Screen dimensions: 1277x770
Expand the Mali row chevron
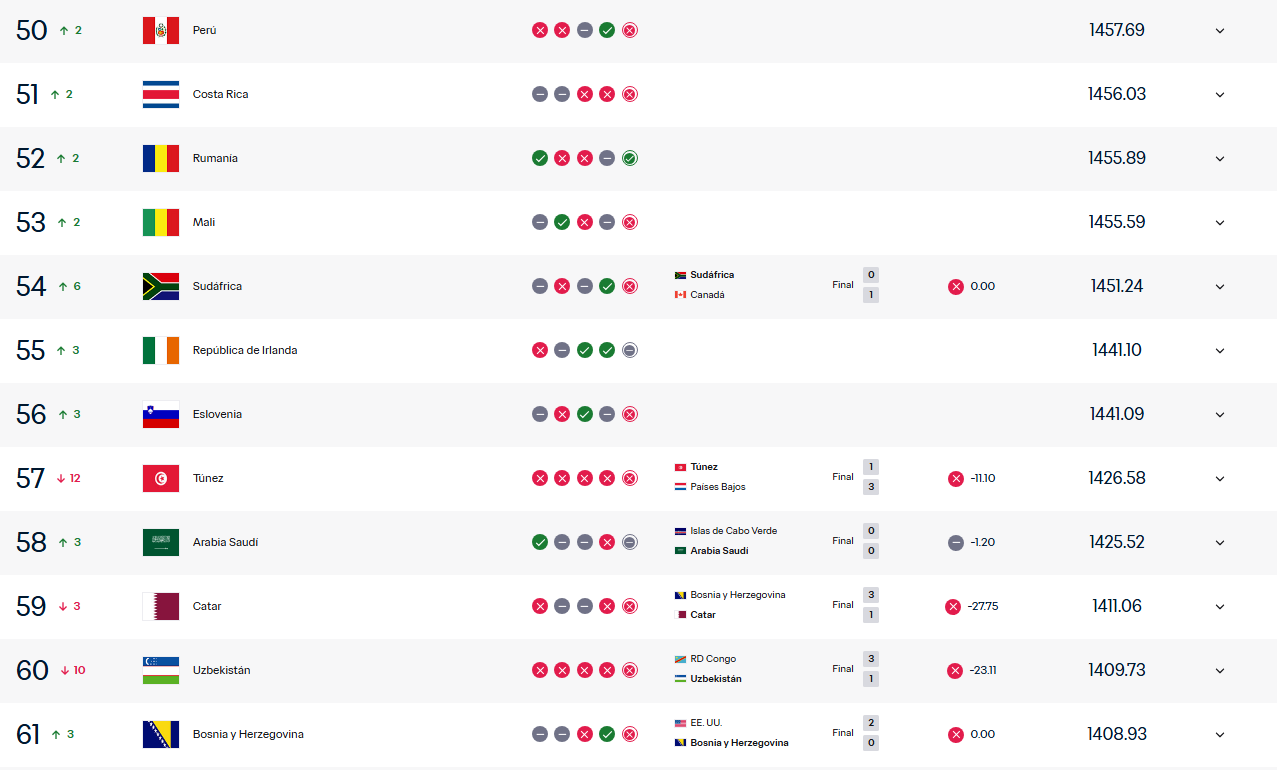(1220, 222)
